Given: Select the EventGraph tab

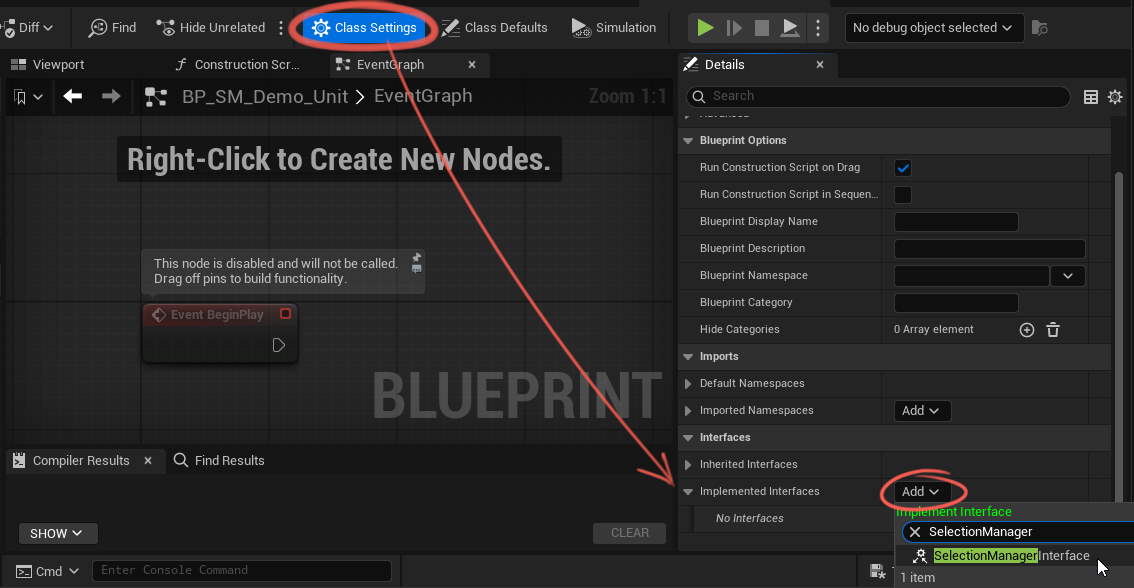Looking at the screenshot, I should (391, 65).
